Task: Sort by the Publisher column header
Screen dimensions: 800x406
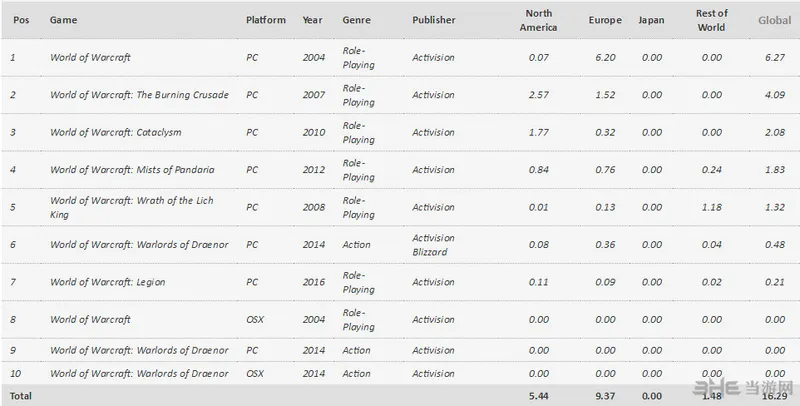Action: [x=434, y=20]
